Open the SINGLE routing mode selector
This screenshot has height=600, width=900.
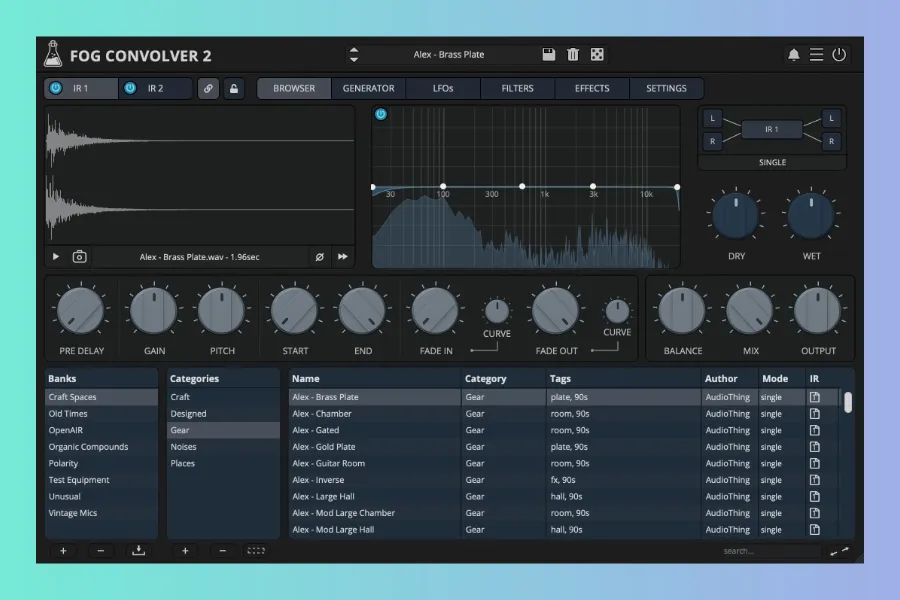(772, 162)
